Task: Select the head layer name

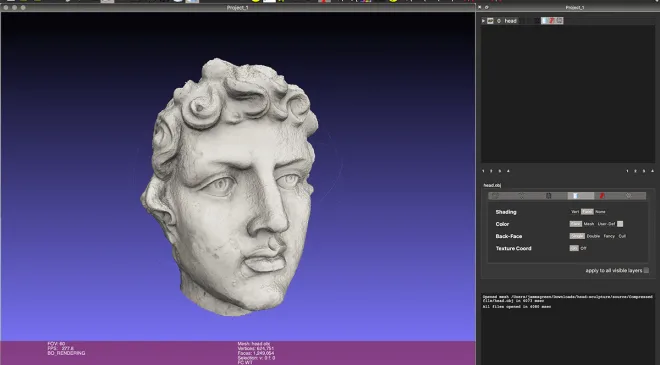Action: click(511, 21)
